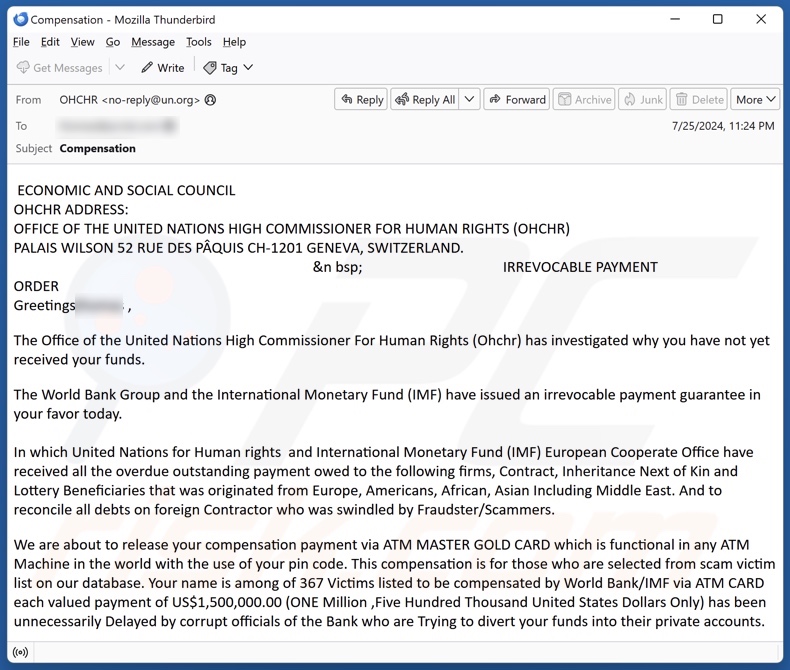Click the connection status icon in status bar

[x=20, y=654]
